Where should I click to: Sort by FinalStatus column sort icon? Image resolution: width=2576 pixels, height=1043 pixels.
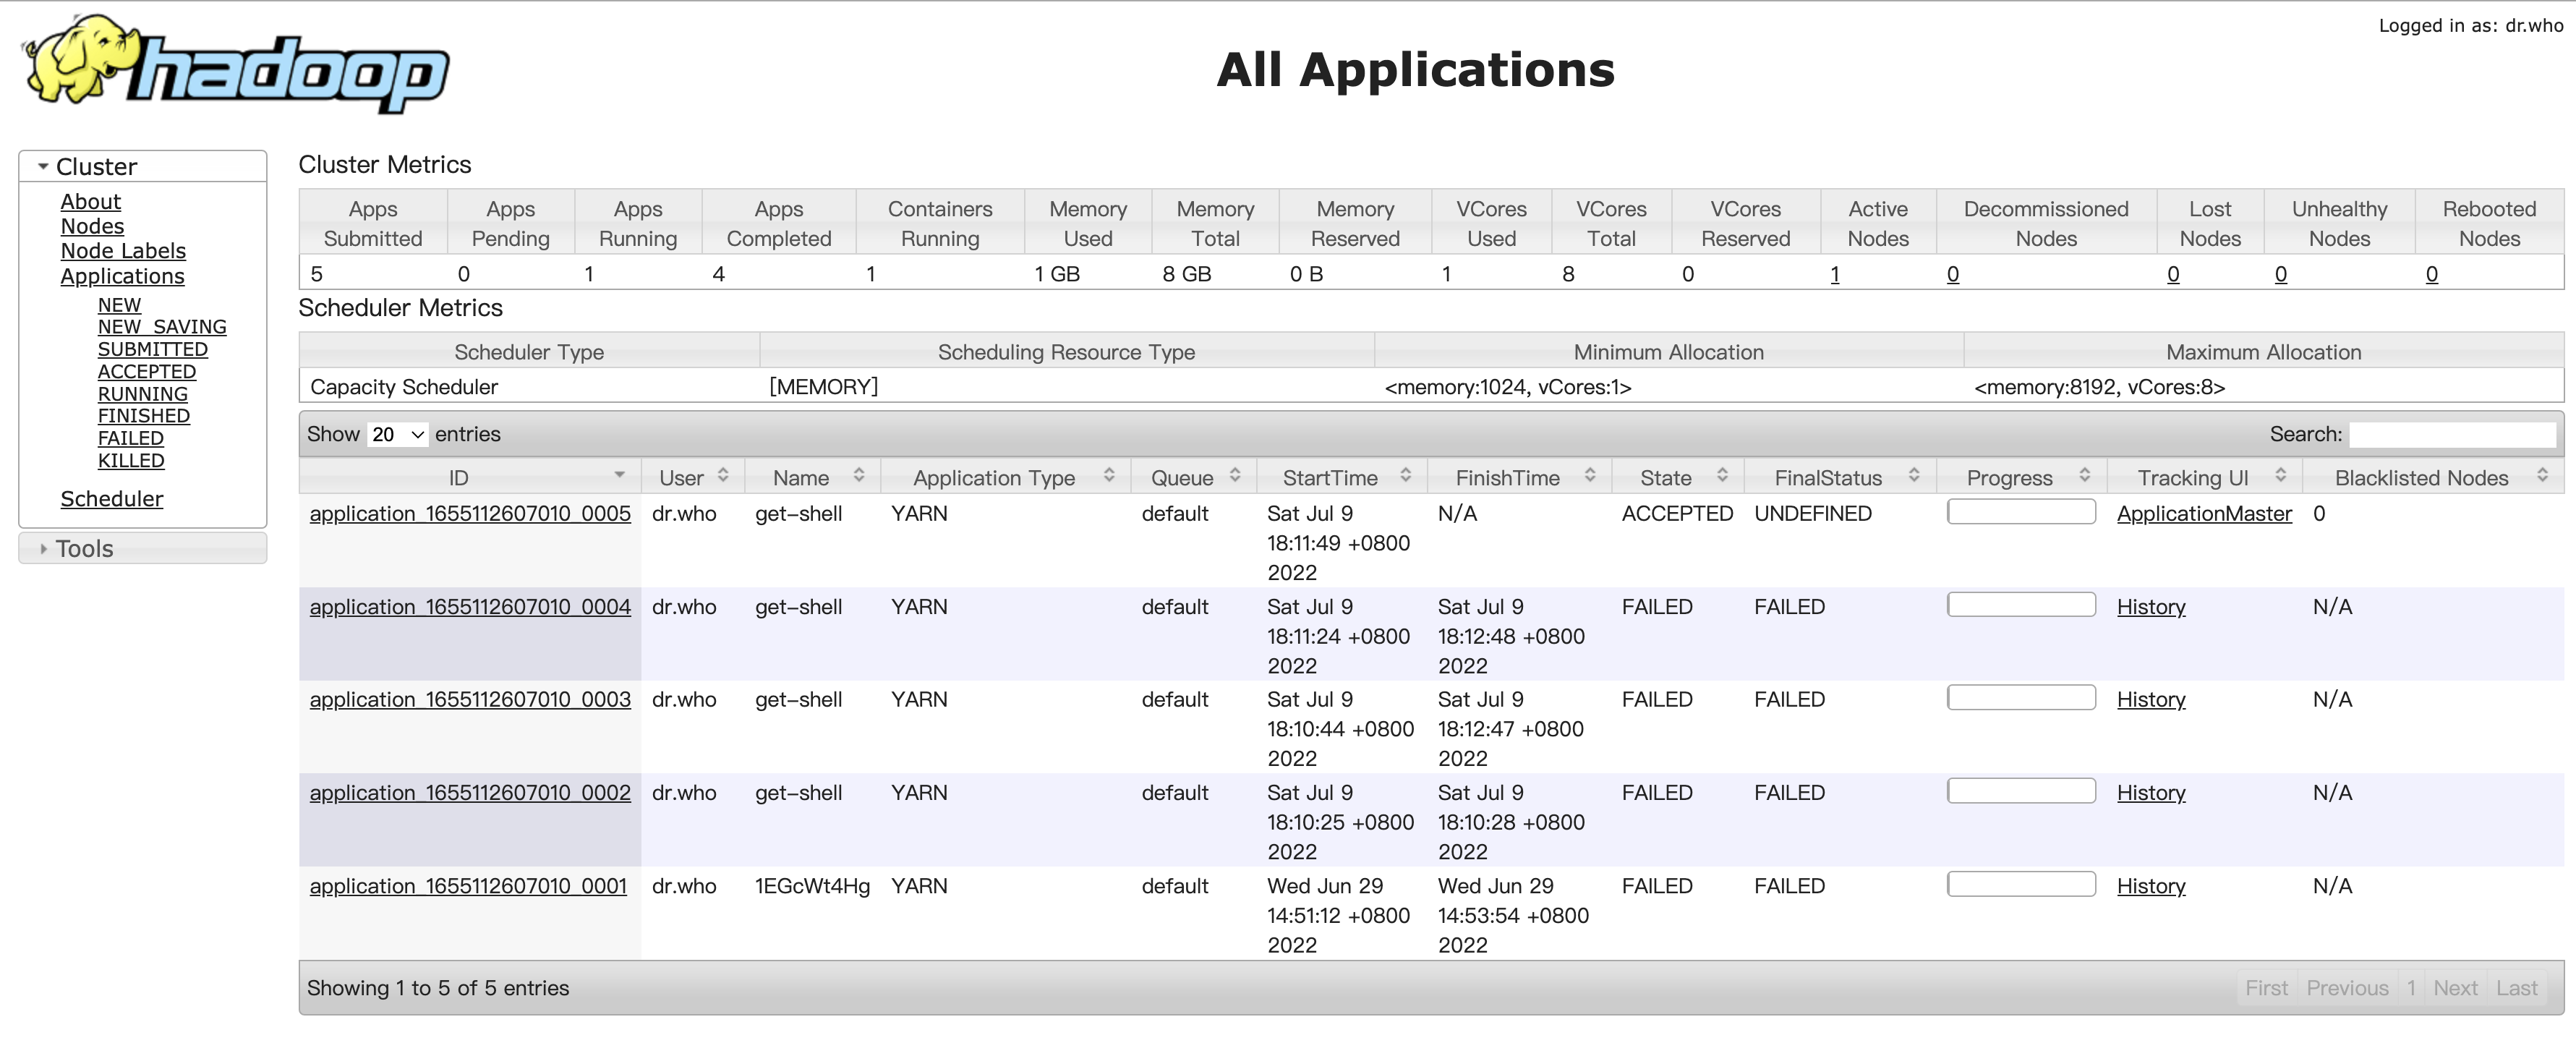click(1913, 476)
